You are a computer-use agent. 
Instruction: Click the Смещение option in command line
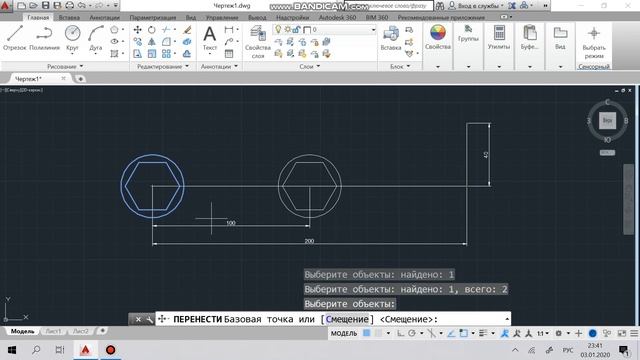[347, 319]
